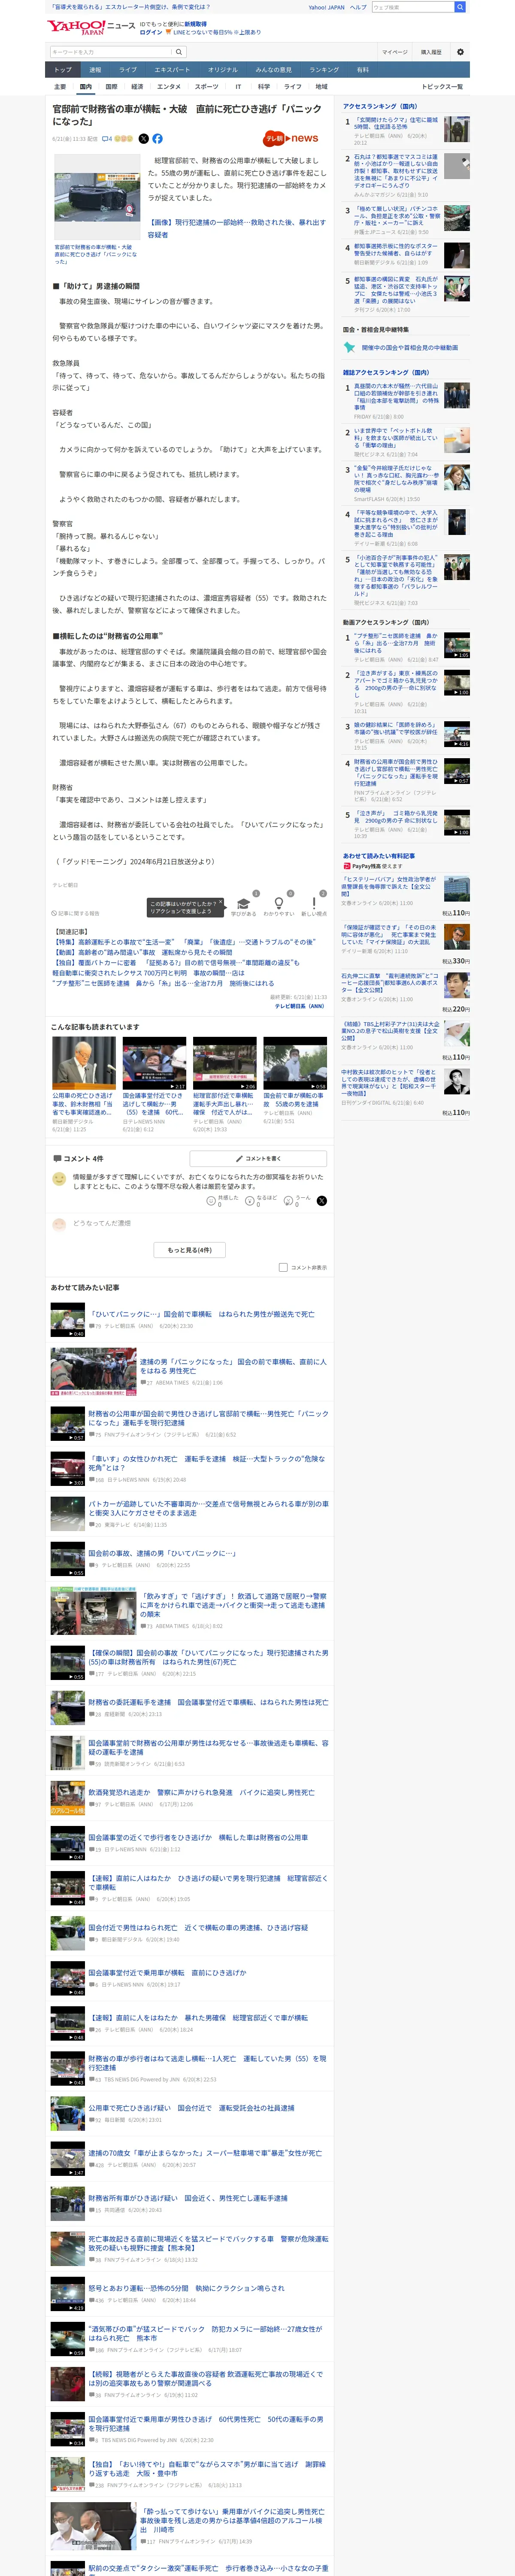
Task: Open the ランキング tab
Action: pos(324,70)
